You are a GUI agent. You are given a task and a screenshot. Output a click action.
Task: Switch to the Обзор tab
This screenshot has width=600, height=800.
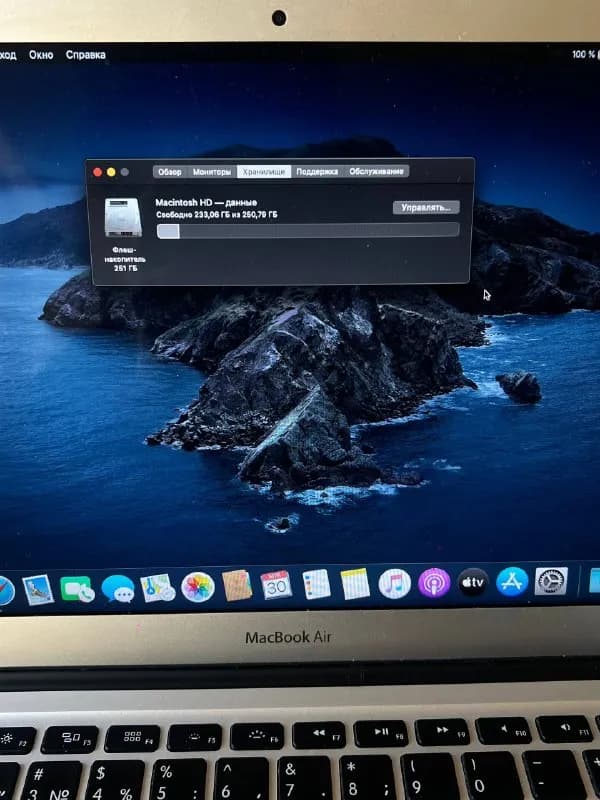click(169, 172)
